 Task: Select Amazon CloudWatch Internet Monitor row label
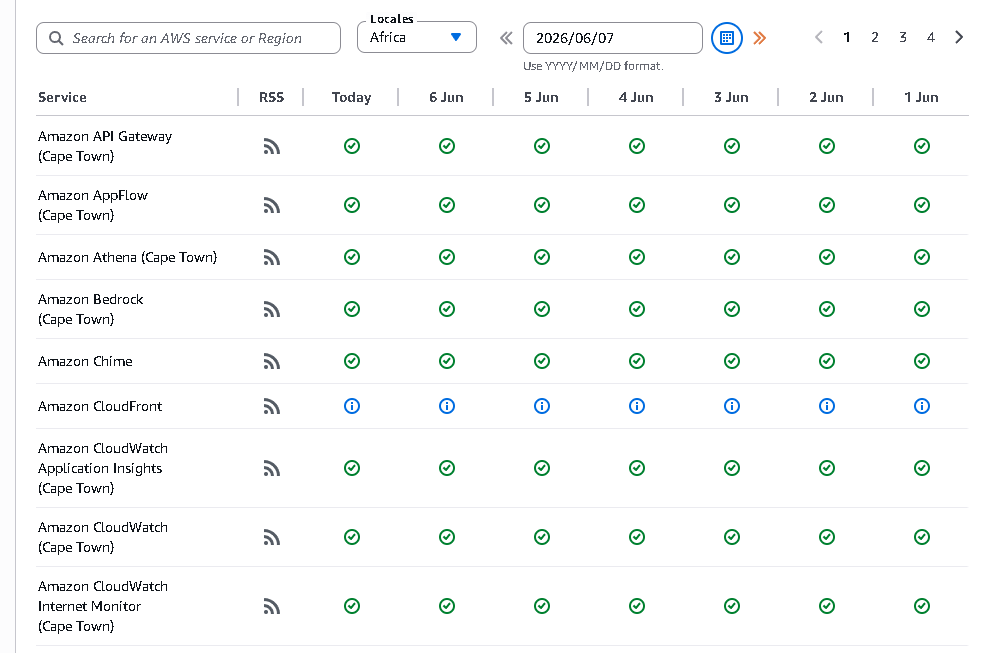pos(103,606)
